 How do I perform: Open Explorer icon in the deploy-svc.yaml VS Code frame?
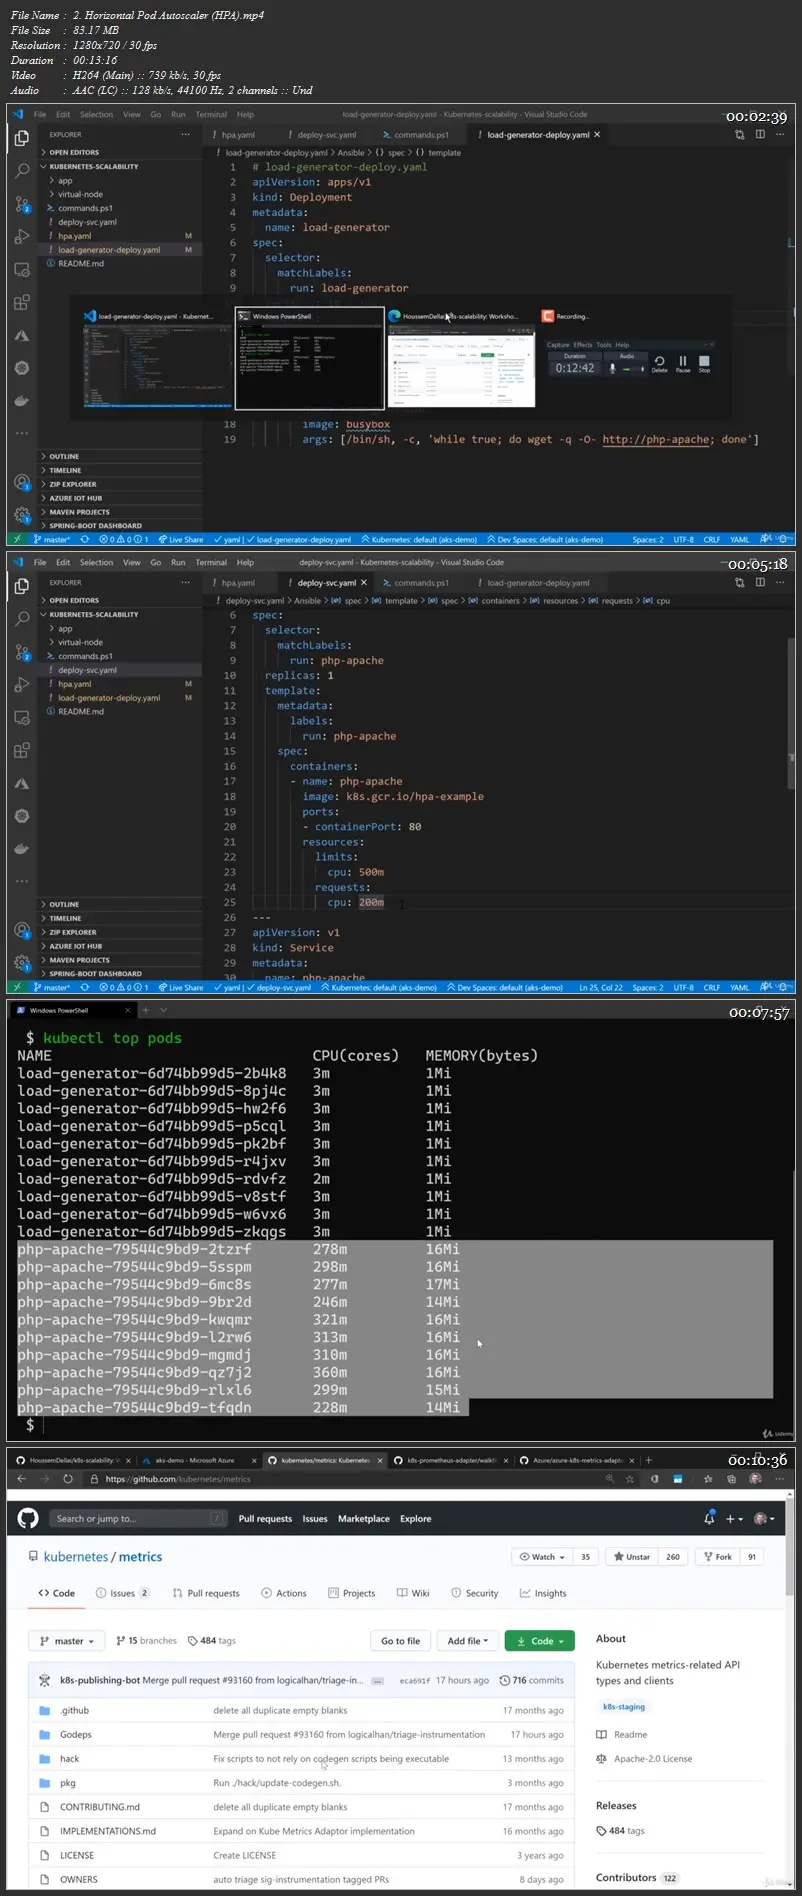[x=22, y=586]
